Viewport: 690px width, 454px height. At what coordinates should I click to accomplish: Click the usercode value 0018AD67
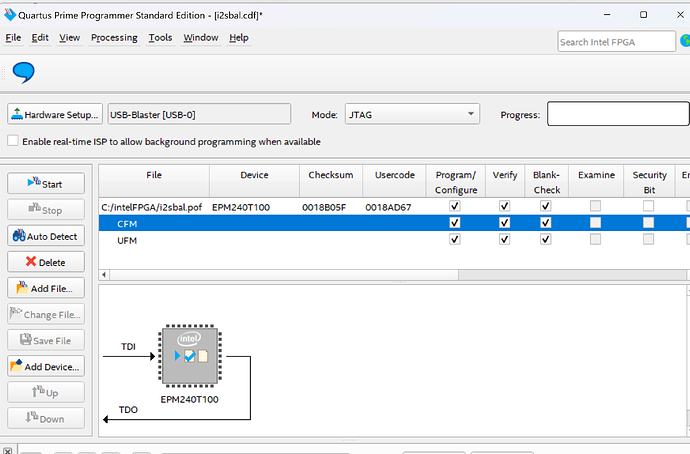click(x=388, y=207)
